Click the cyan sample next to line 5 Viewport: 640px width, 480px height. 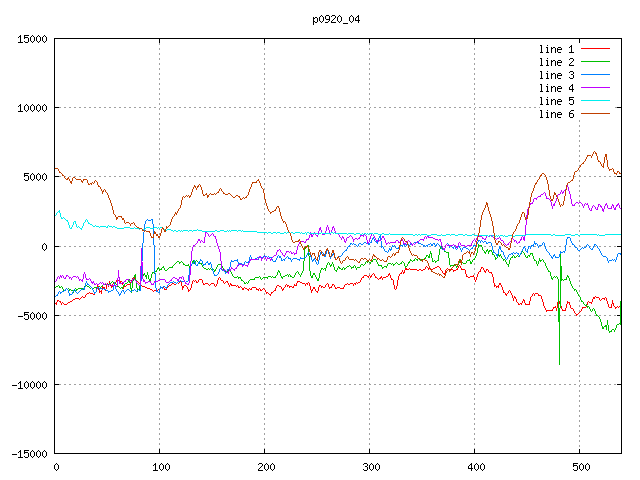(x=595, y=101)
